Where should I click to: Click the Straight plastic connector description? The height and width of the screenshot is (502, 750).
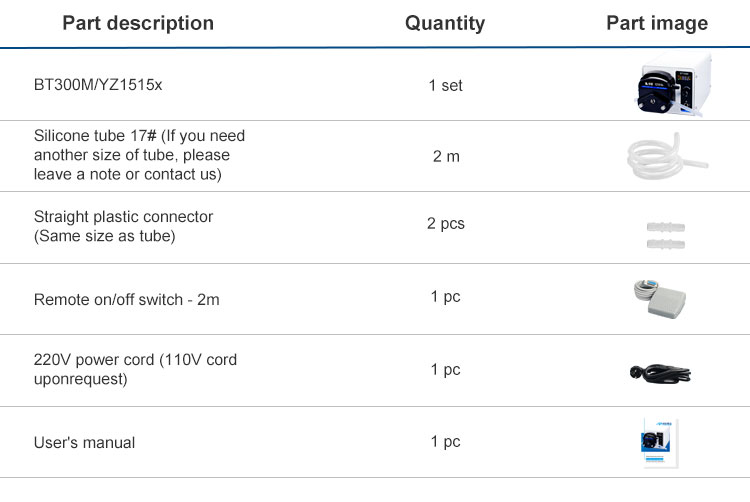tap(123, 226)
